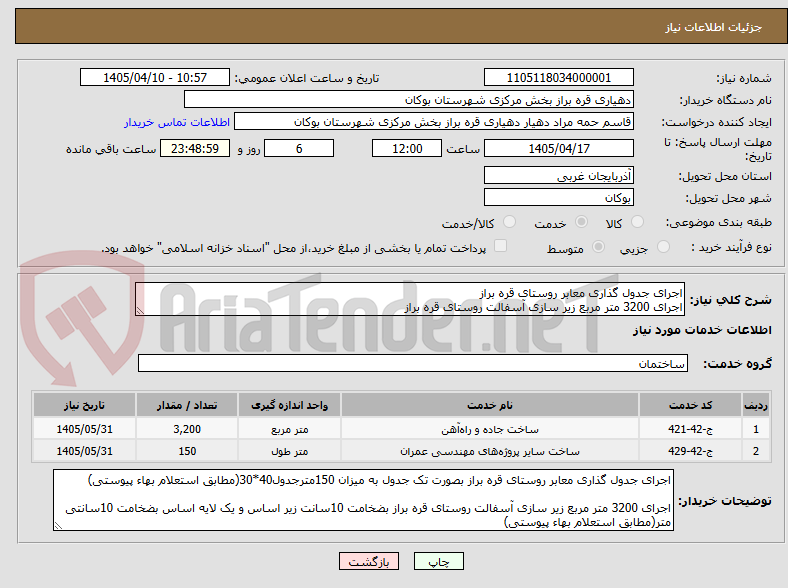Viewport: 788px width, 588px height.
Task: Click the کد خدمت column header
Action: coord(691,405)
